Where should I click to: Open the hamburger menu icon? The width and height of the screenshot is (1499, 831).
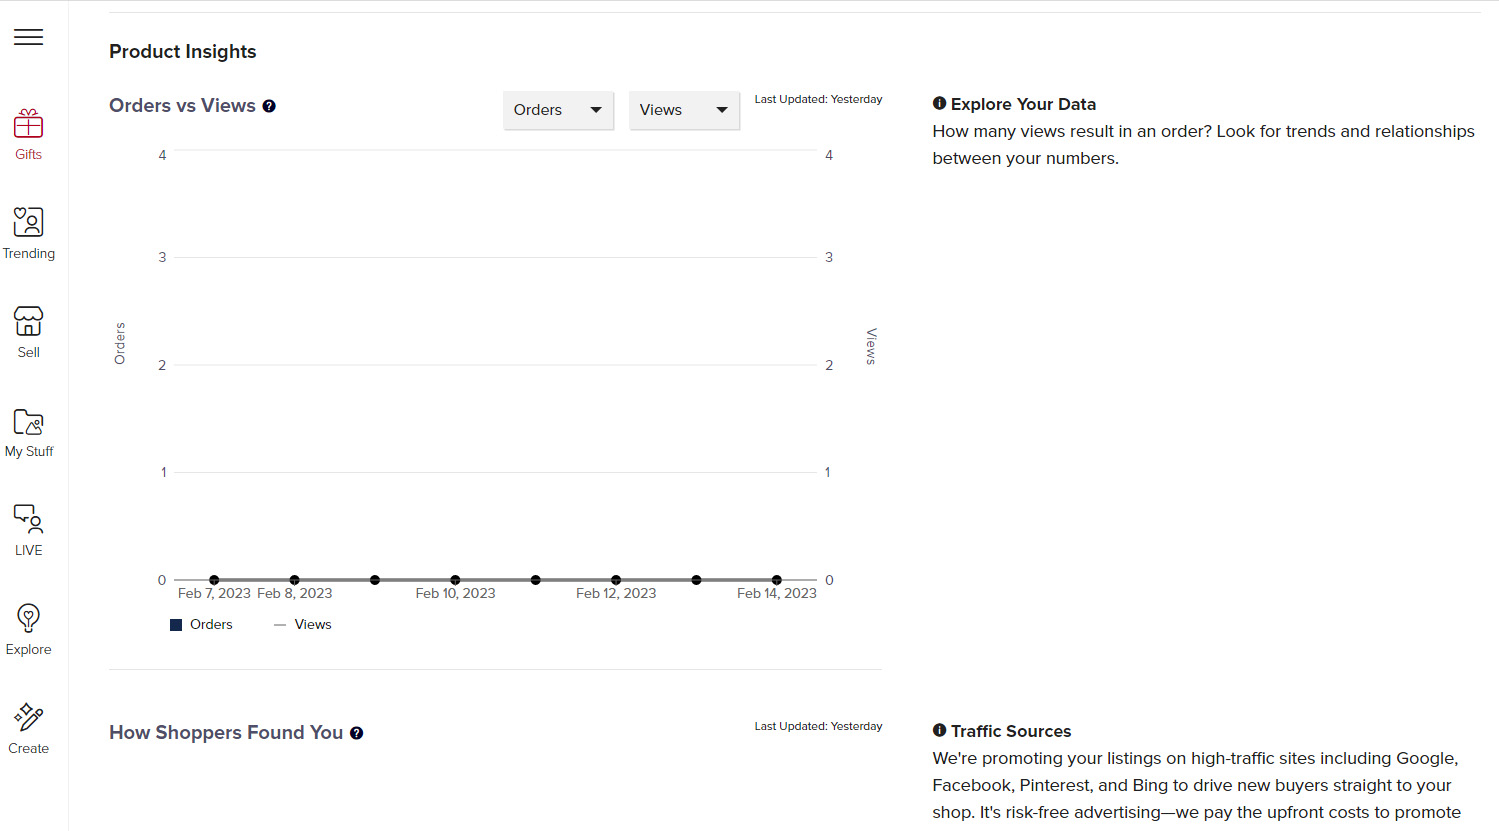click(28, 37)
